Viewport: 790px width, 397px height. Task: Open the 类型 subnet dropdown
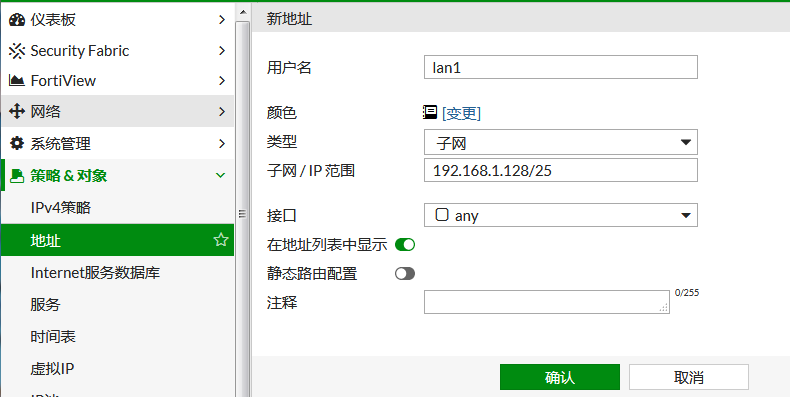pyautogui.click(x=561, y=142)
